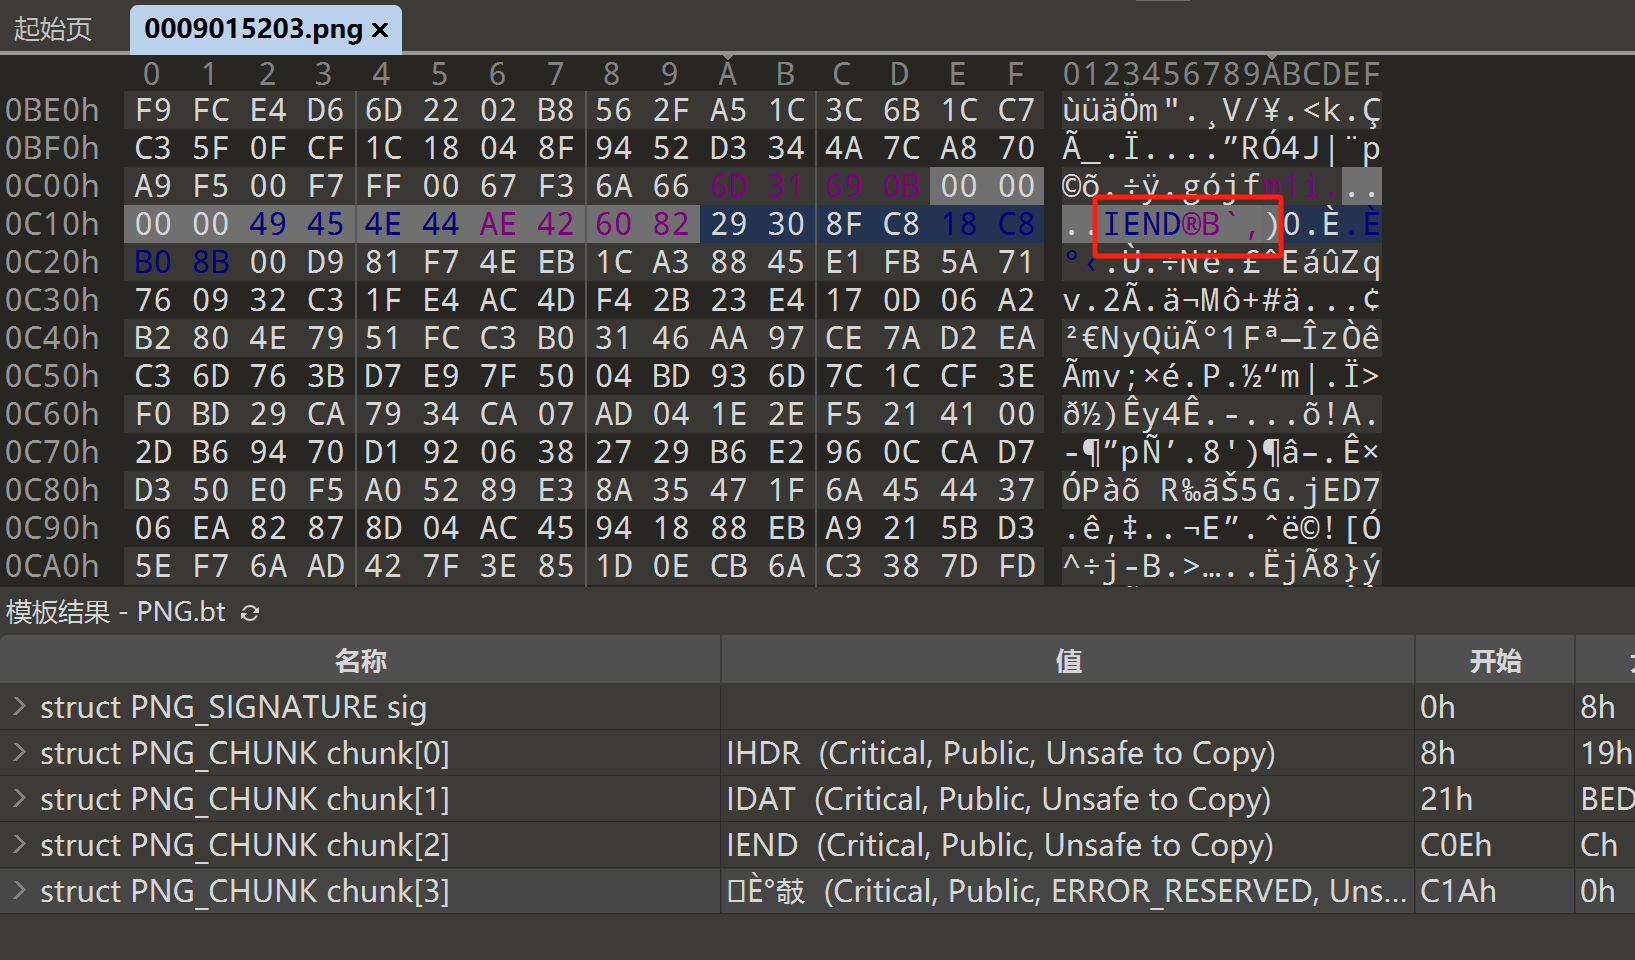This screenshot has height=960, width=1635.
Task: Sort by the 开始 column header
Action: pos(1495,660)
